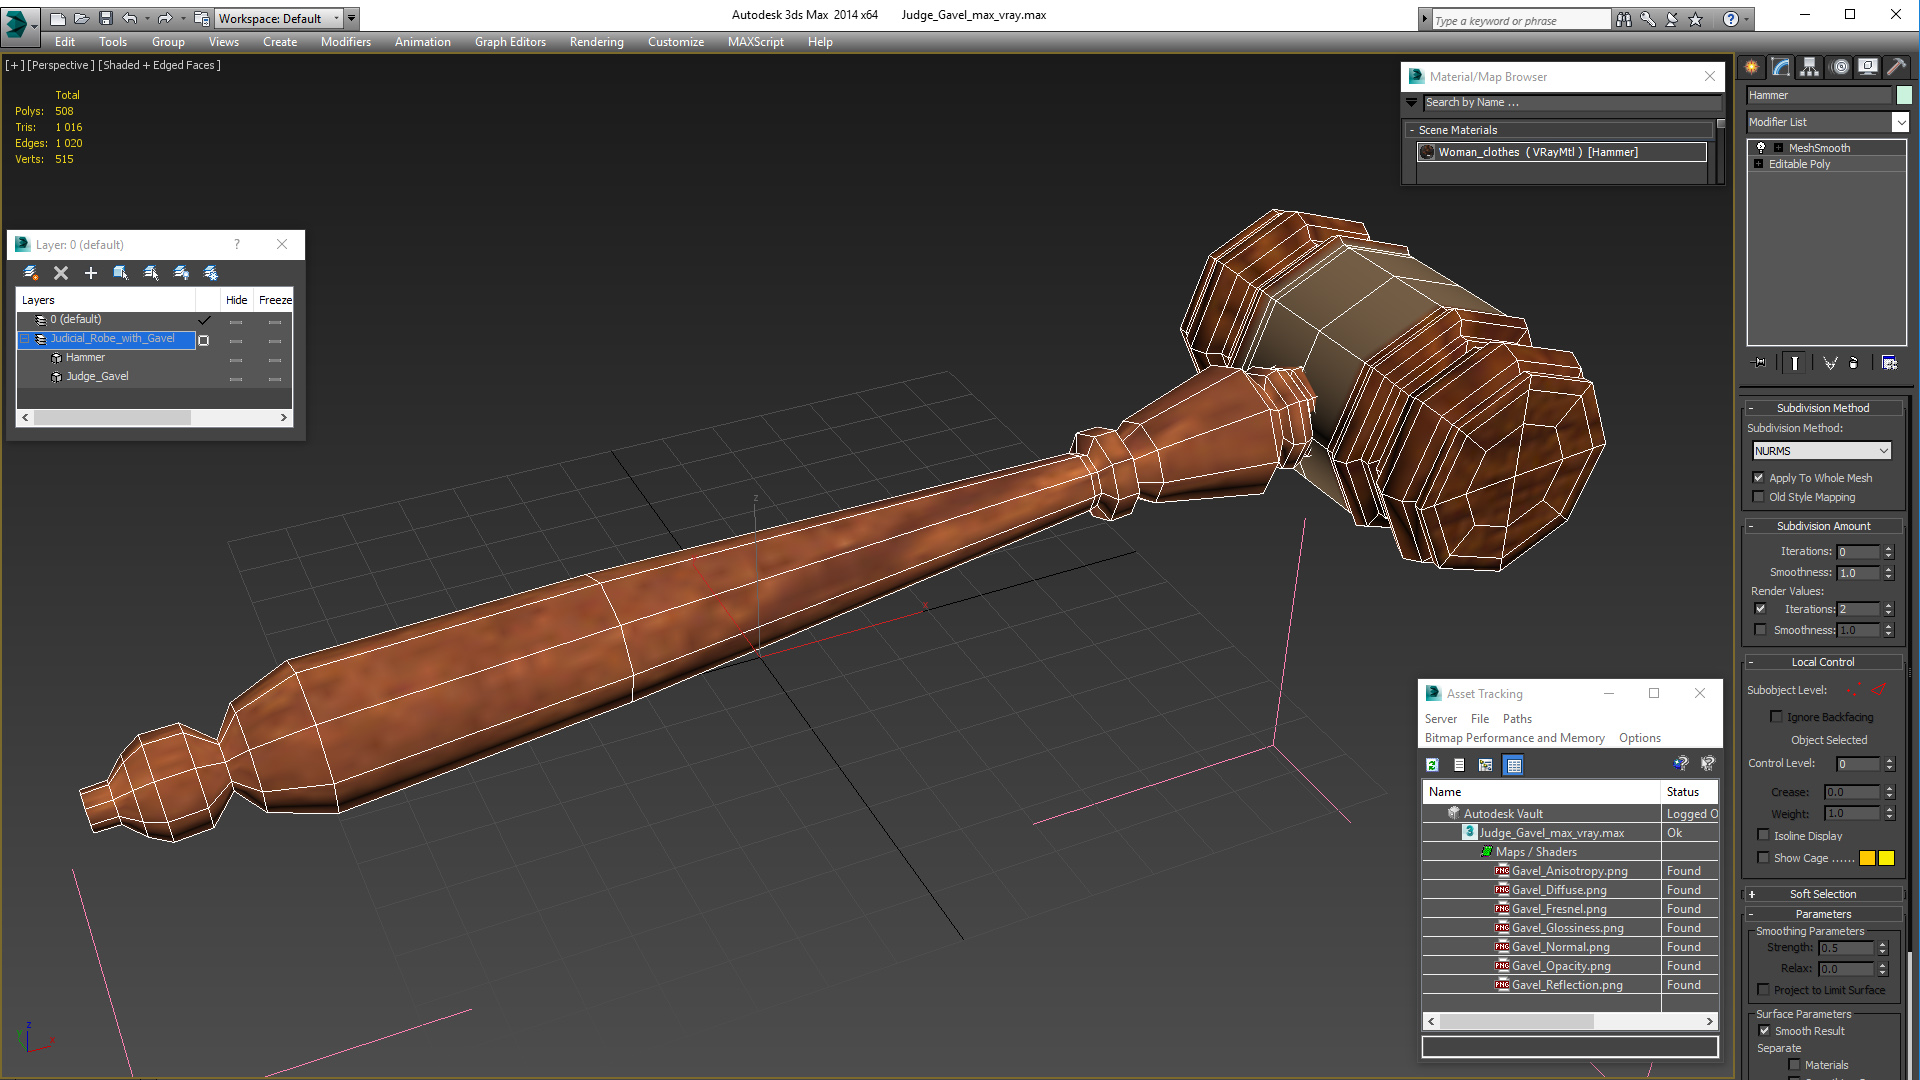1920x1080 pixels.
Task: Enable Old Style Mapping checkbox
Action: 1759,497
